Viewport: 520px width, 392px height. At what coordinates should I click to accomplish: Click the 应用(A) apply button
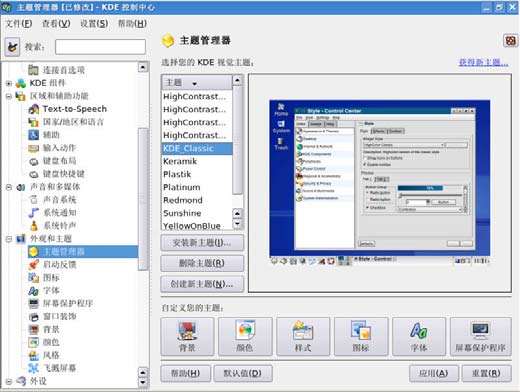[434, 373]
